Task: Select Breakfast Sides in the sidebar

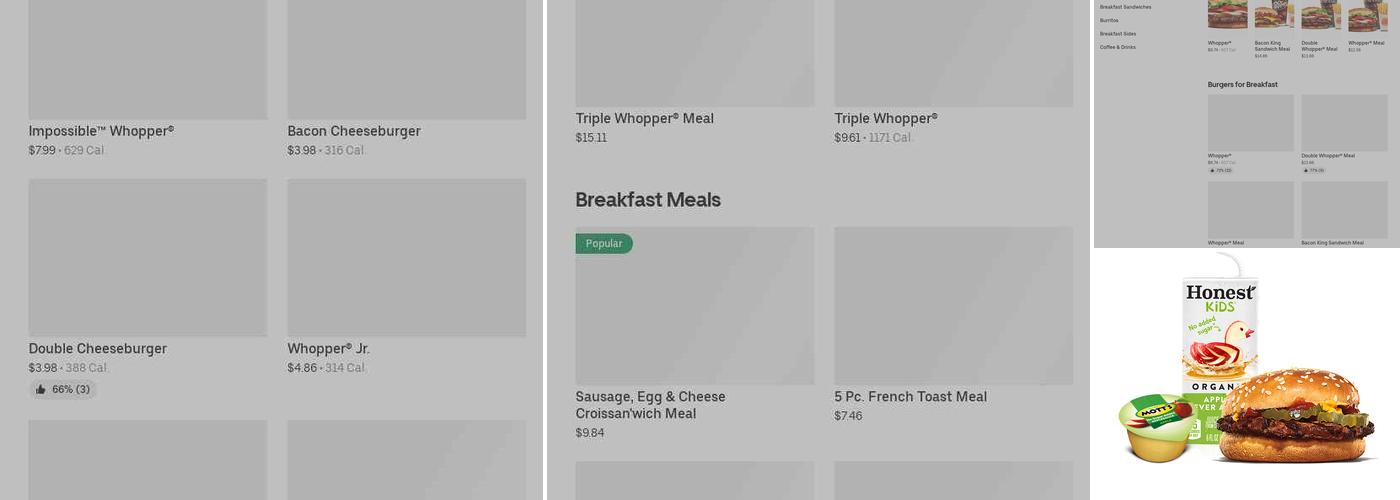Action: [x=1118, y=34]
